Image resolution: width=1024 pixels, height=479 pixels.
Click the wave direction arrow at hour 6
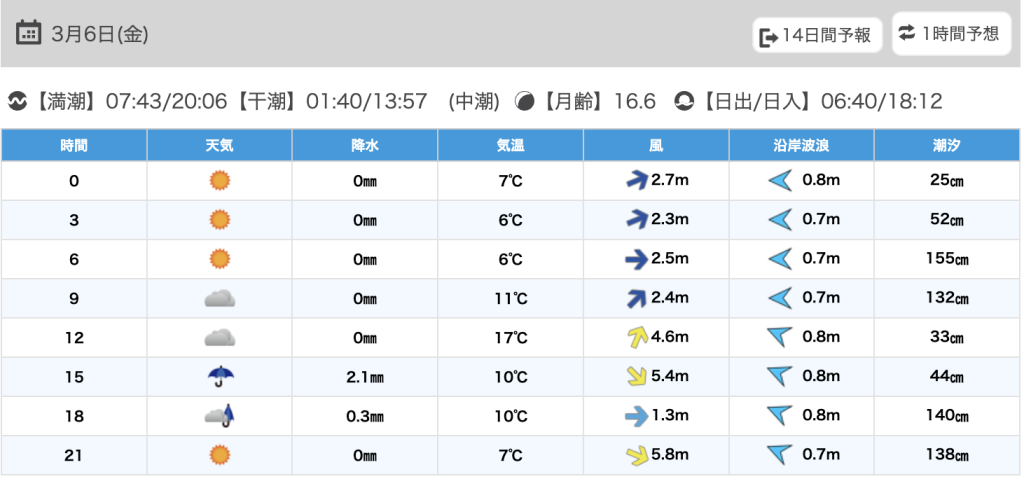click(x=780, y=259)
